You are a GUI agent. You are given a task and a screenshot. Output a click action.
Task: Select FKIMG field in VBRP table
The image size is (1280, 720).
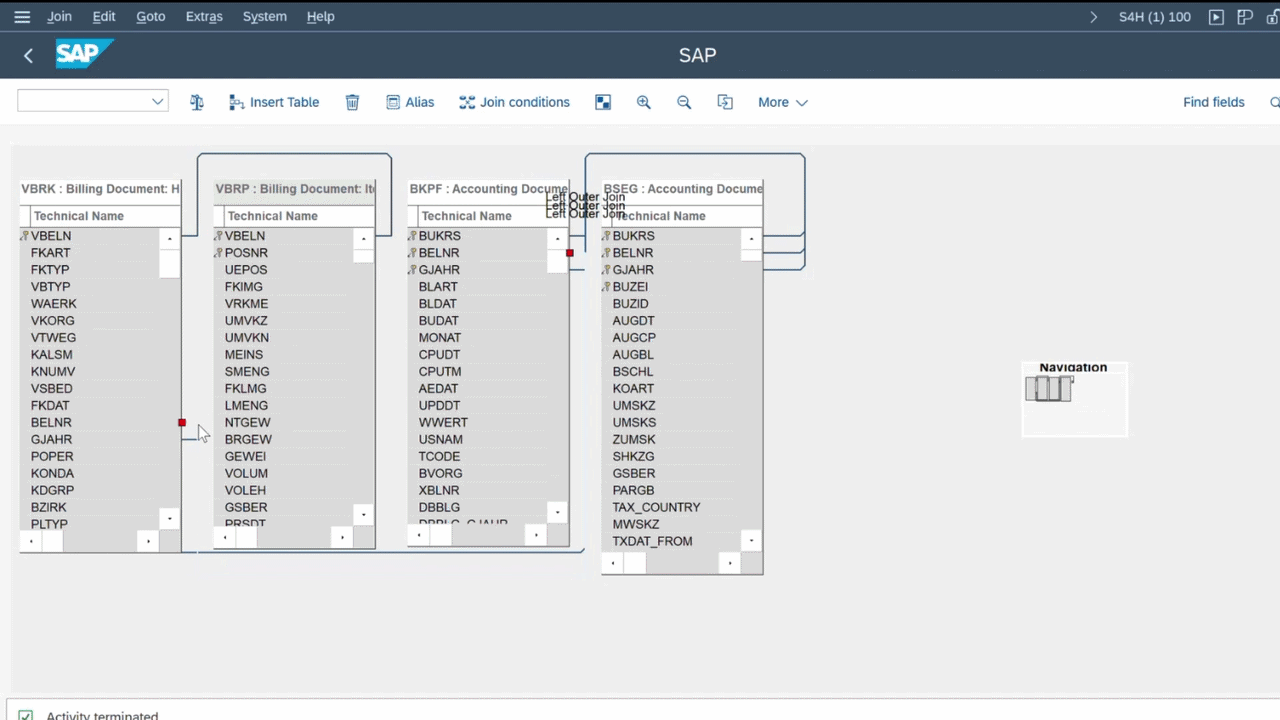[244, 287]
